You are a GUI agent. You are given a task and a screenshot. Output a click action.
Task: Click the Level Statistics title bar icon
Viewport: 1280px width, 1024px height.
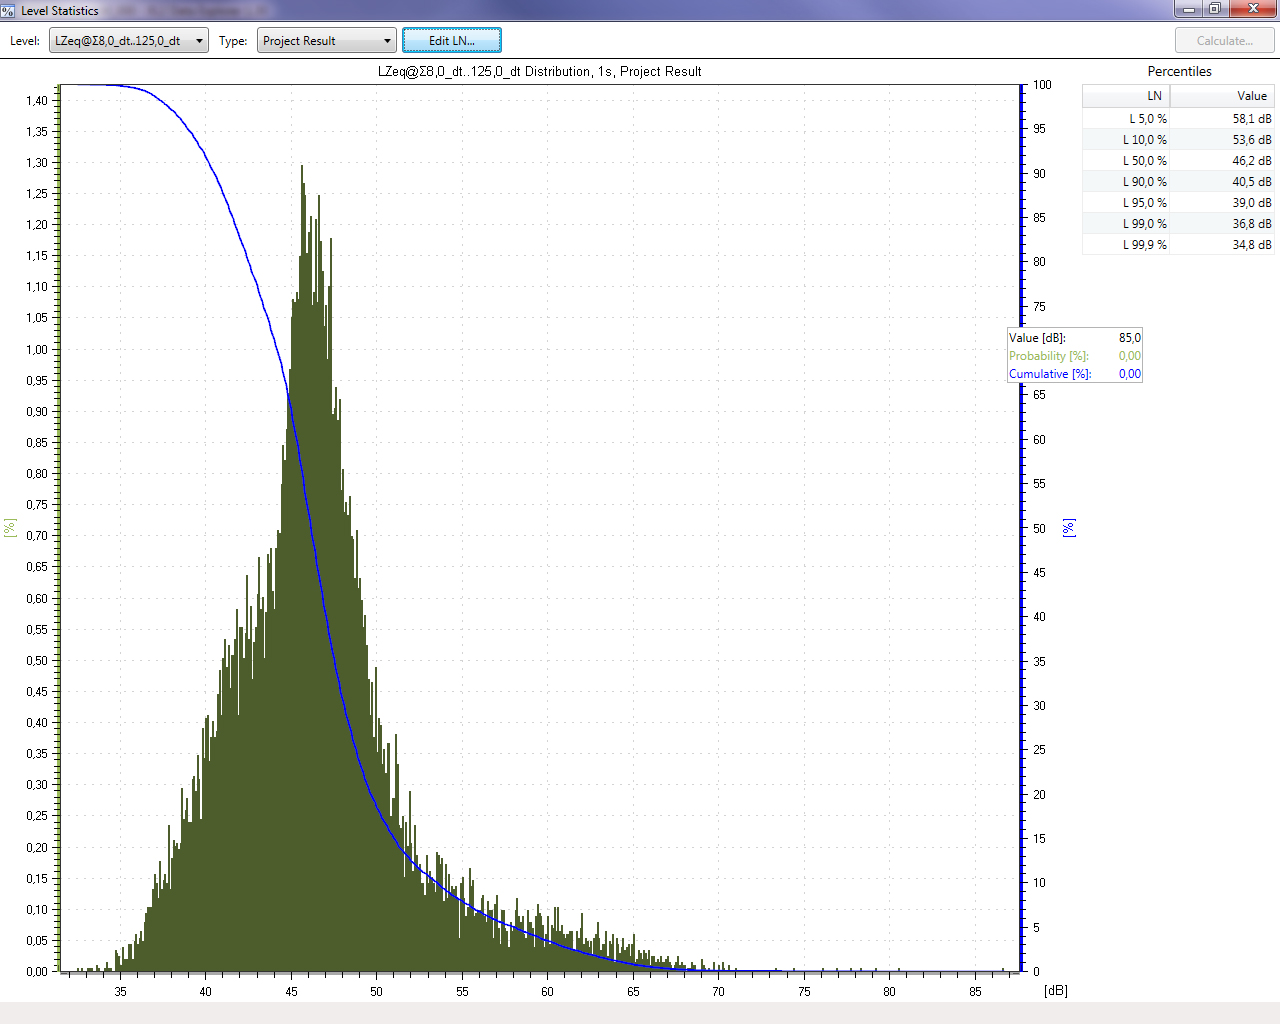[8, 10]
